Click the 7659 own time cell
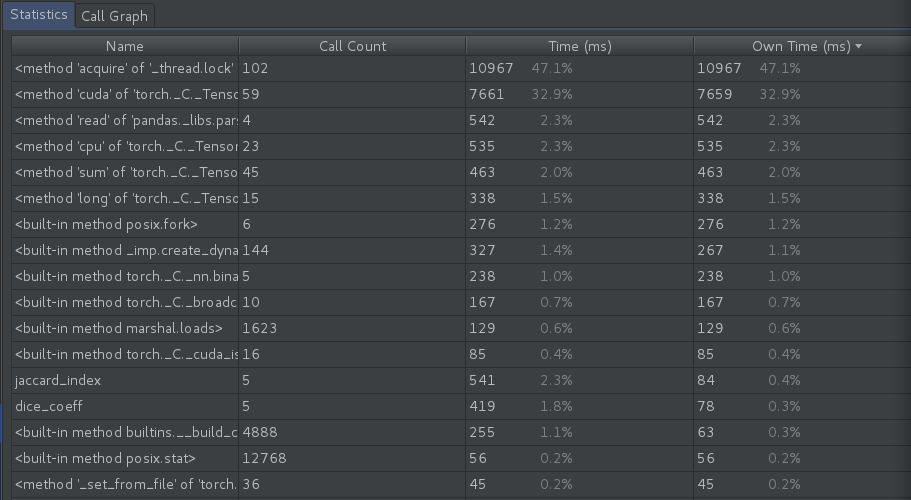Viewport: 911px width, 500px height. pyautogui.click(x=715, y=94)
